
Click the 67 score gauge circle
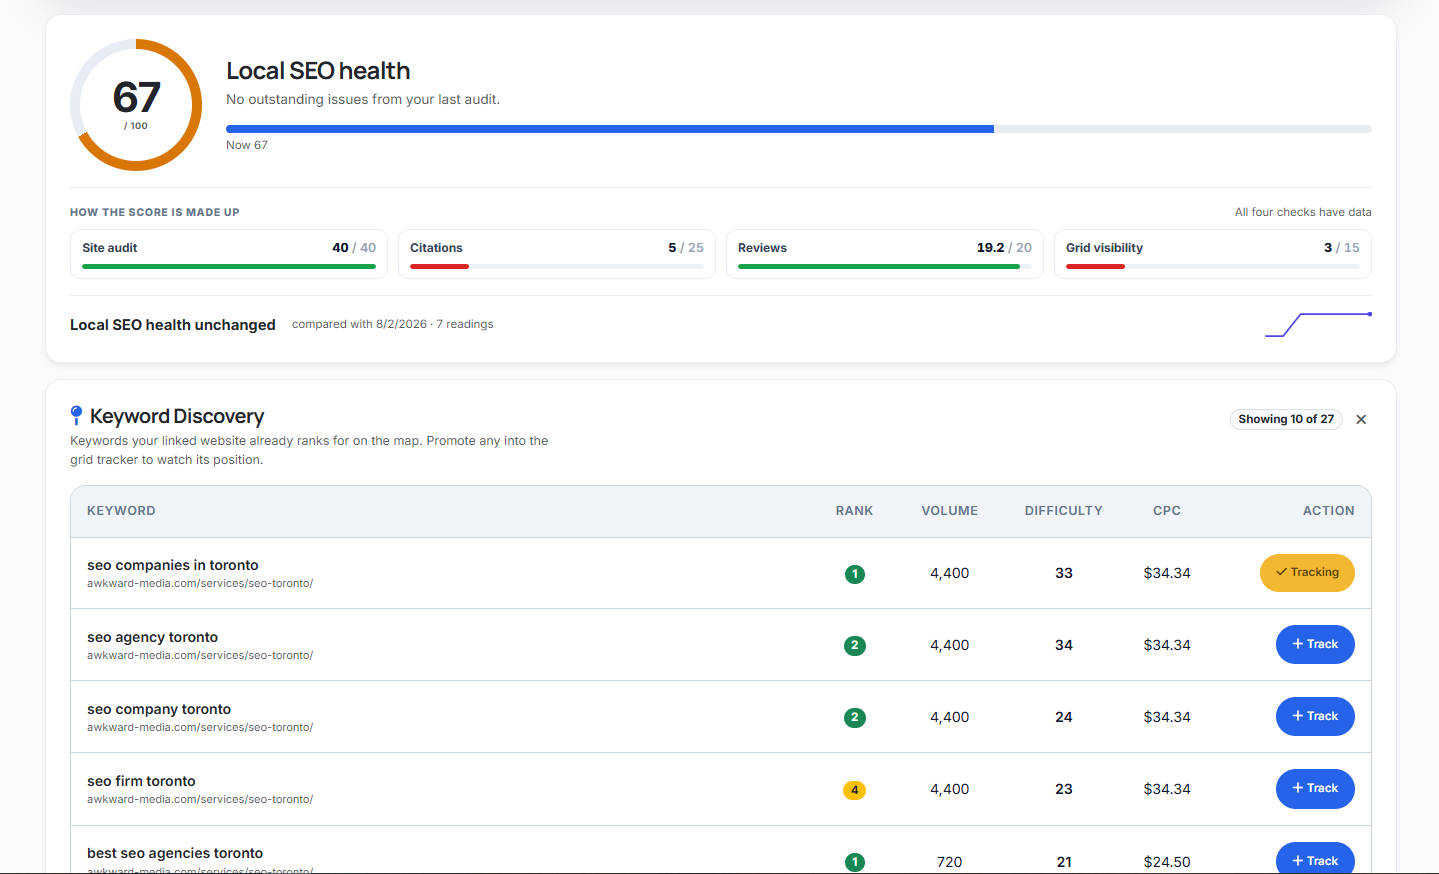tap(136, 105)
